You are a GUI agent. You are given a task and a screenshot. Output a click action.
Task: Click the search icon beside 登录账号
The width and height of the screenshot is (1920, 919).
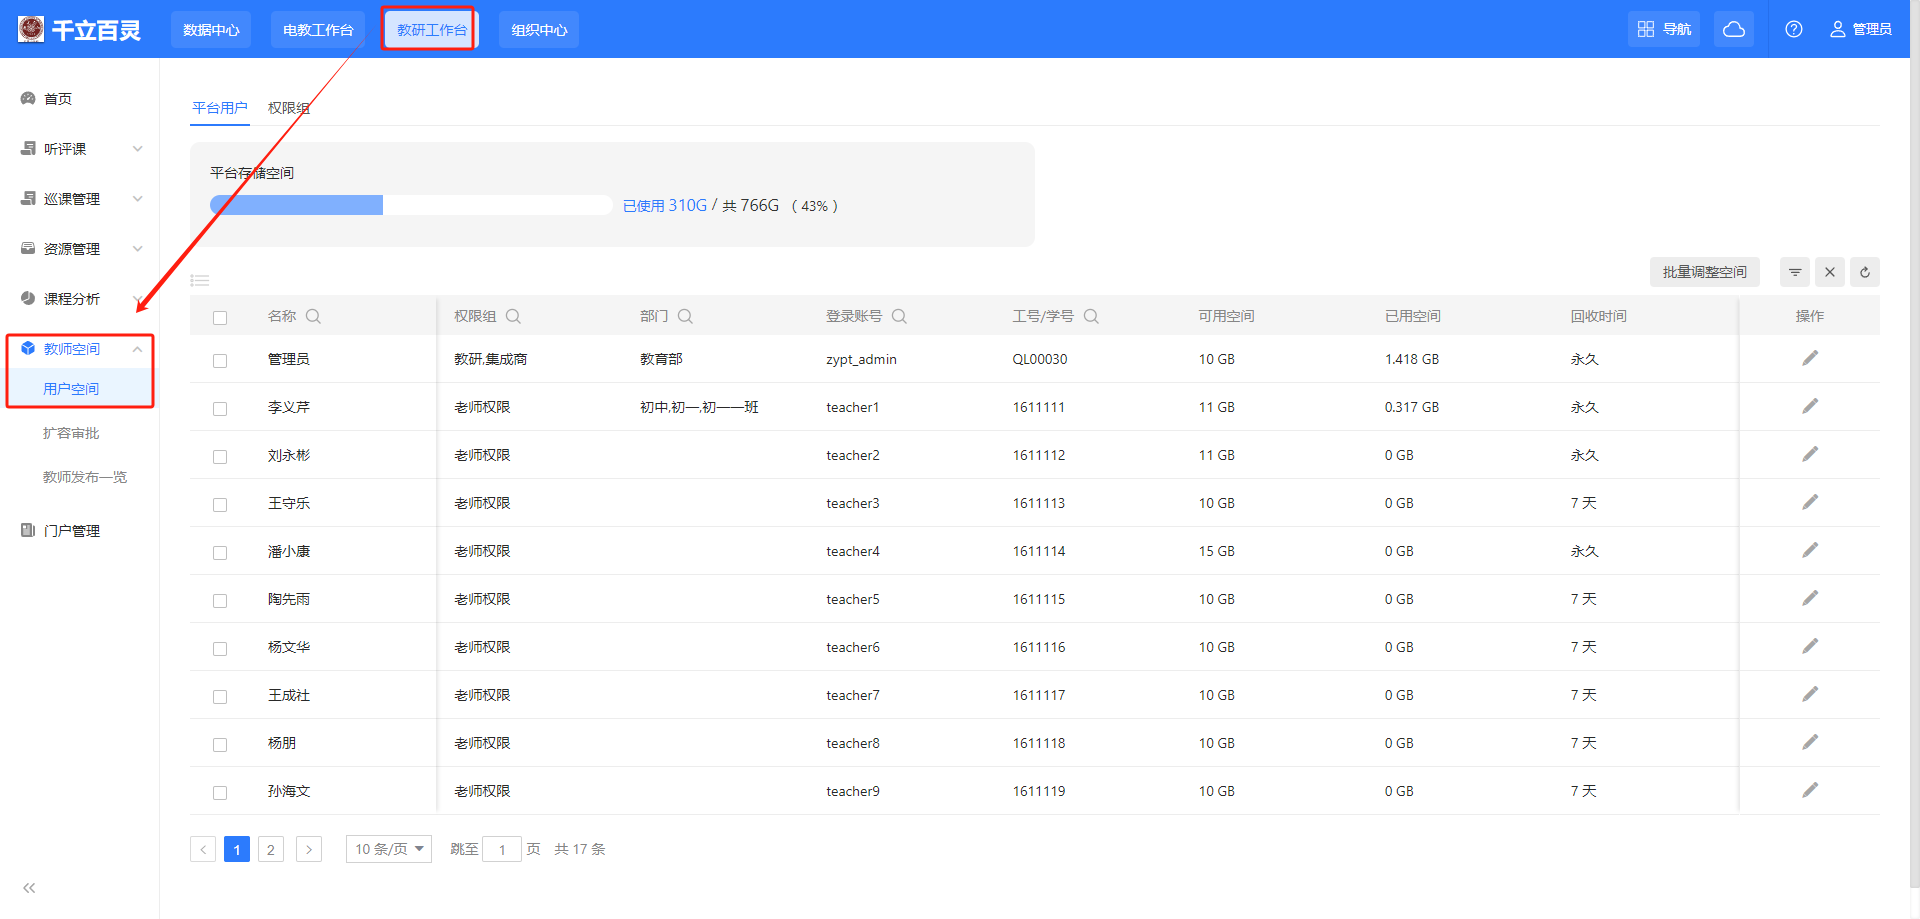(x=899, y=316)
